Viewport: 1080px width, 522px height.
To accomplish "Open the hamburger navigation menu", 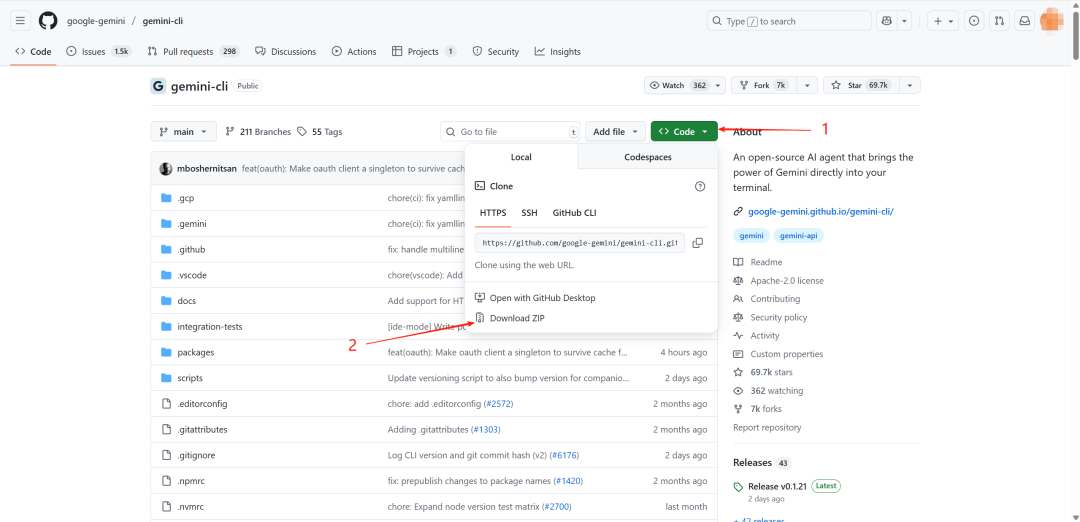I will (20, 21).
